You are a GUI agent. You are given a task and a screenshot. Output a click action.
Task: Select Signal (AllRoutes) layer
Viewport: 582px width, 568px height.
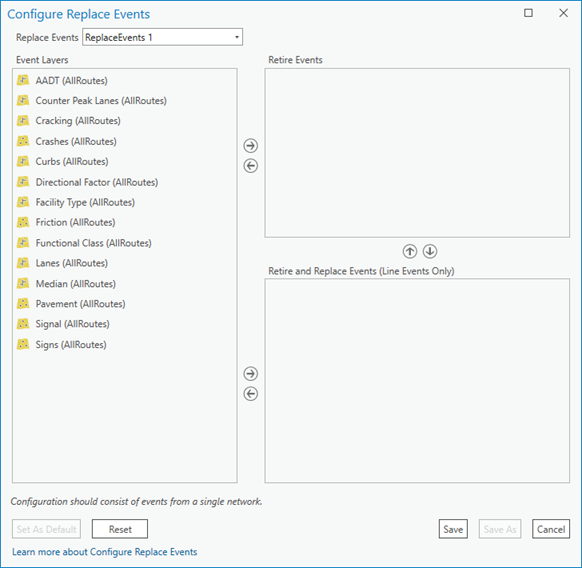point(72,324)
